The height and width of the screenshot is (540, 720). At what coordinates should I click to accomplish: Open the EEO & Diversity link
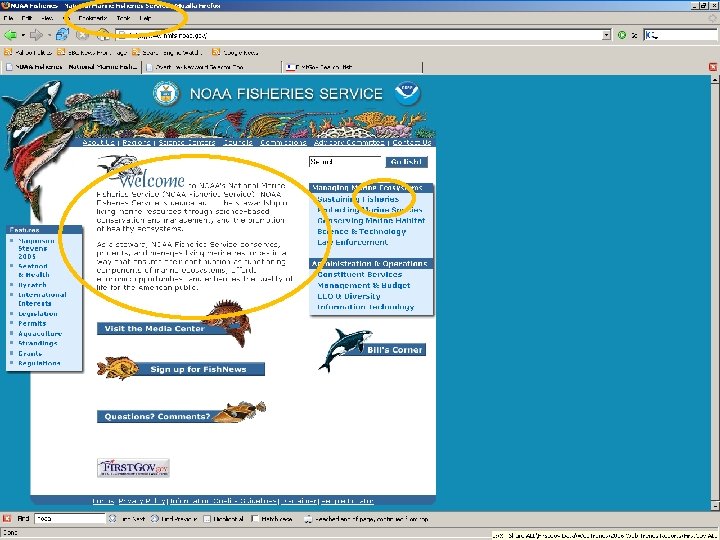349,296
